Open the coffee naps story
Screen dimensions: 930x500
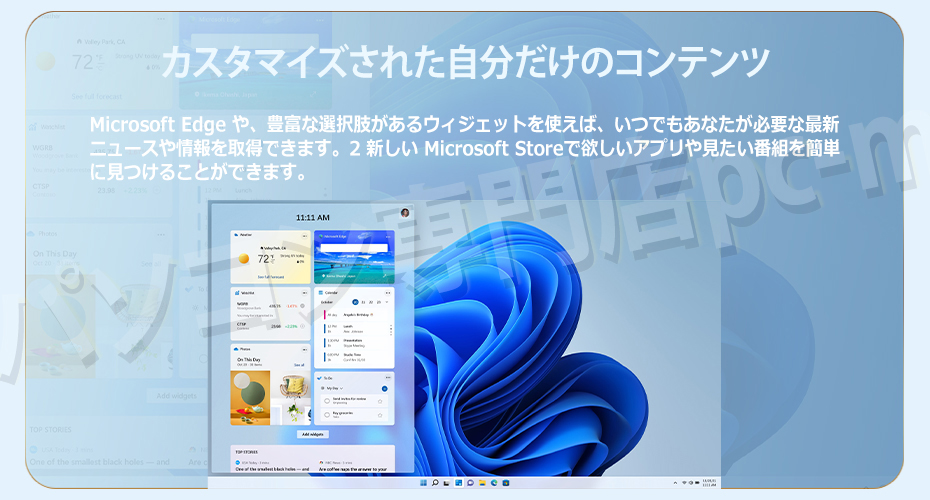tap(353, 469)
